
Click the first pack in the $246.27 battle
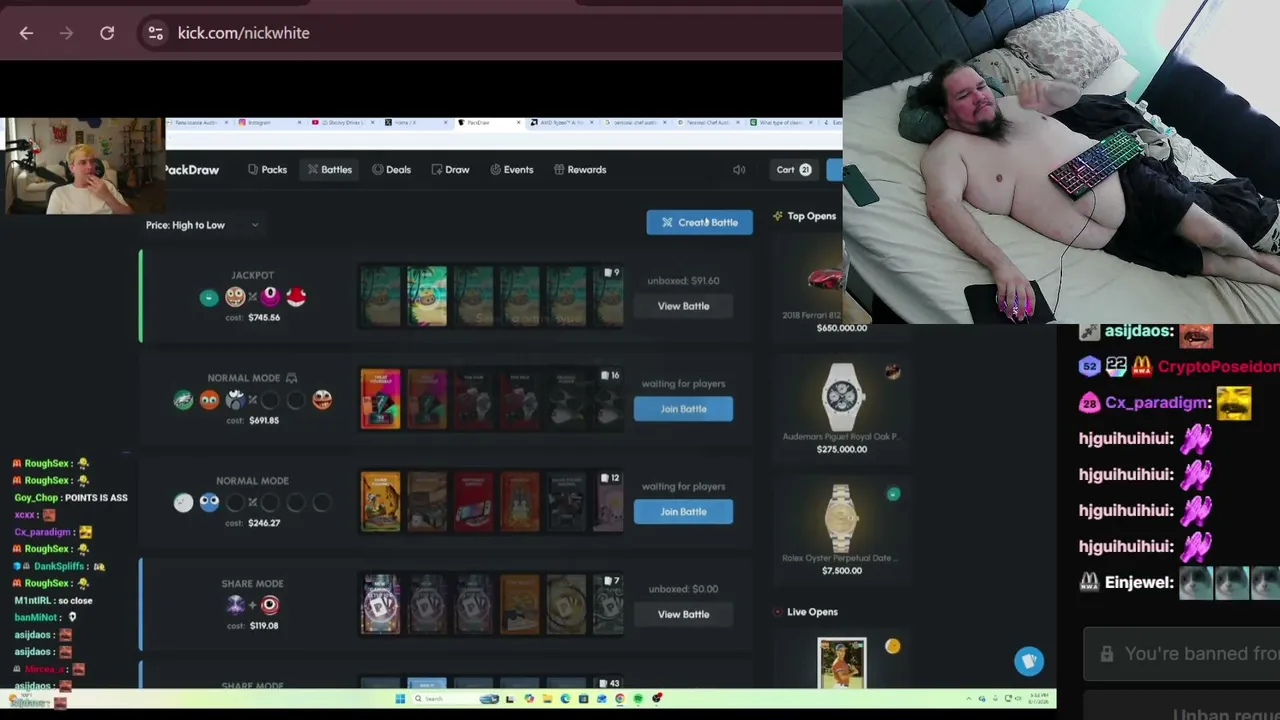(x=380, y=502)
